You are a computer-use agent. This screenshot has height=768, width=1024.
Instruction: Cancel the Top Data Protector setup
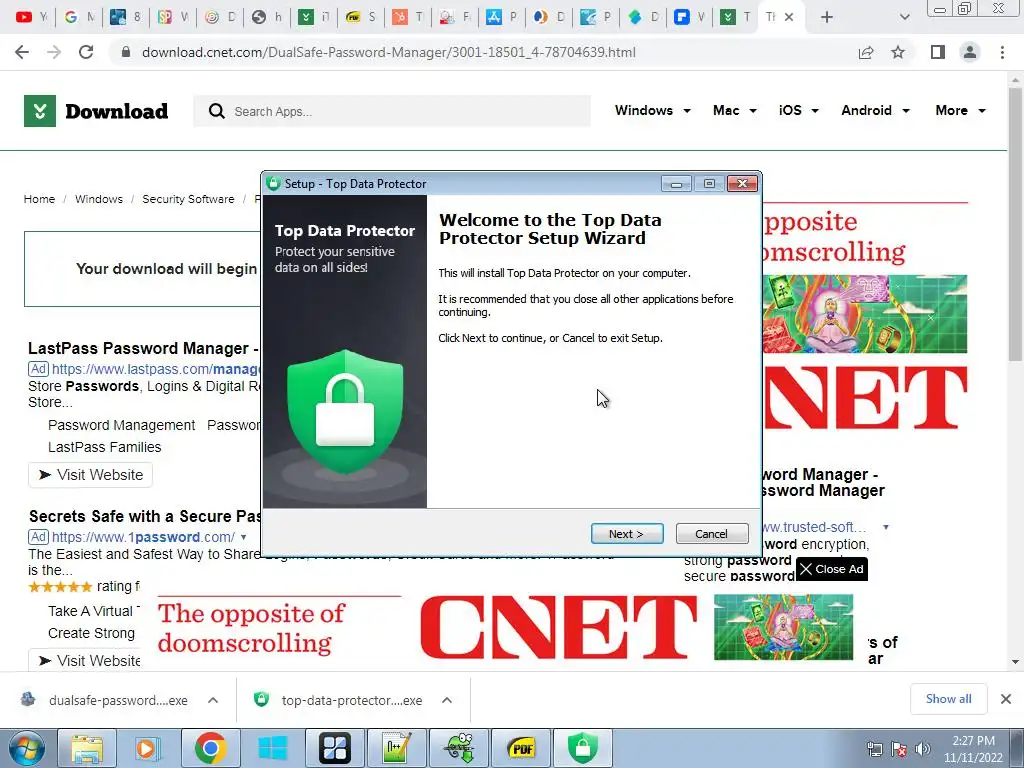click(x=712, y=534)
